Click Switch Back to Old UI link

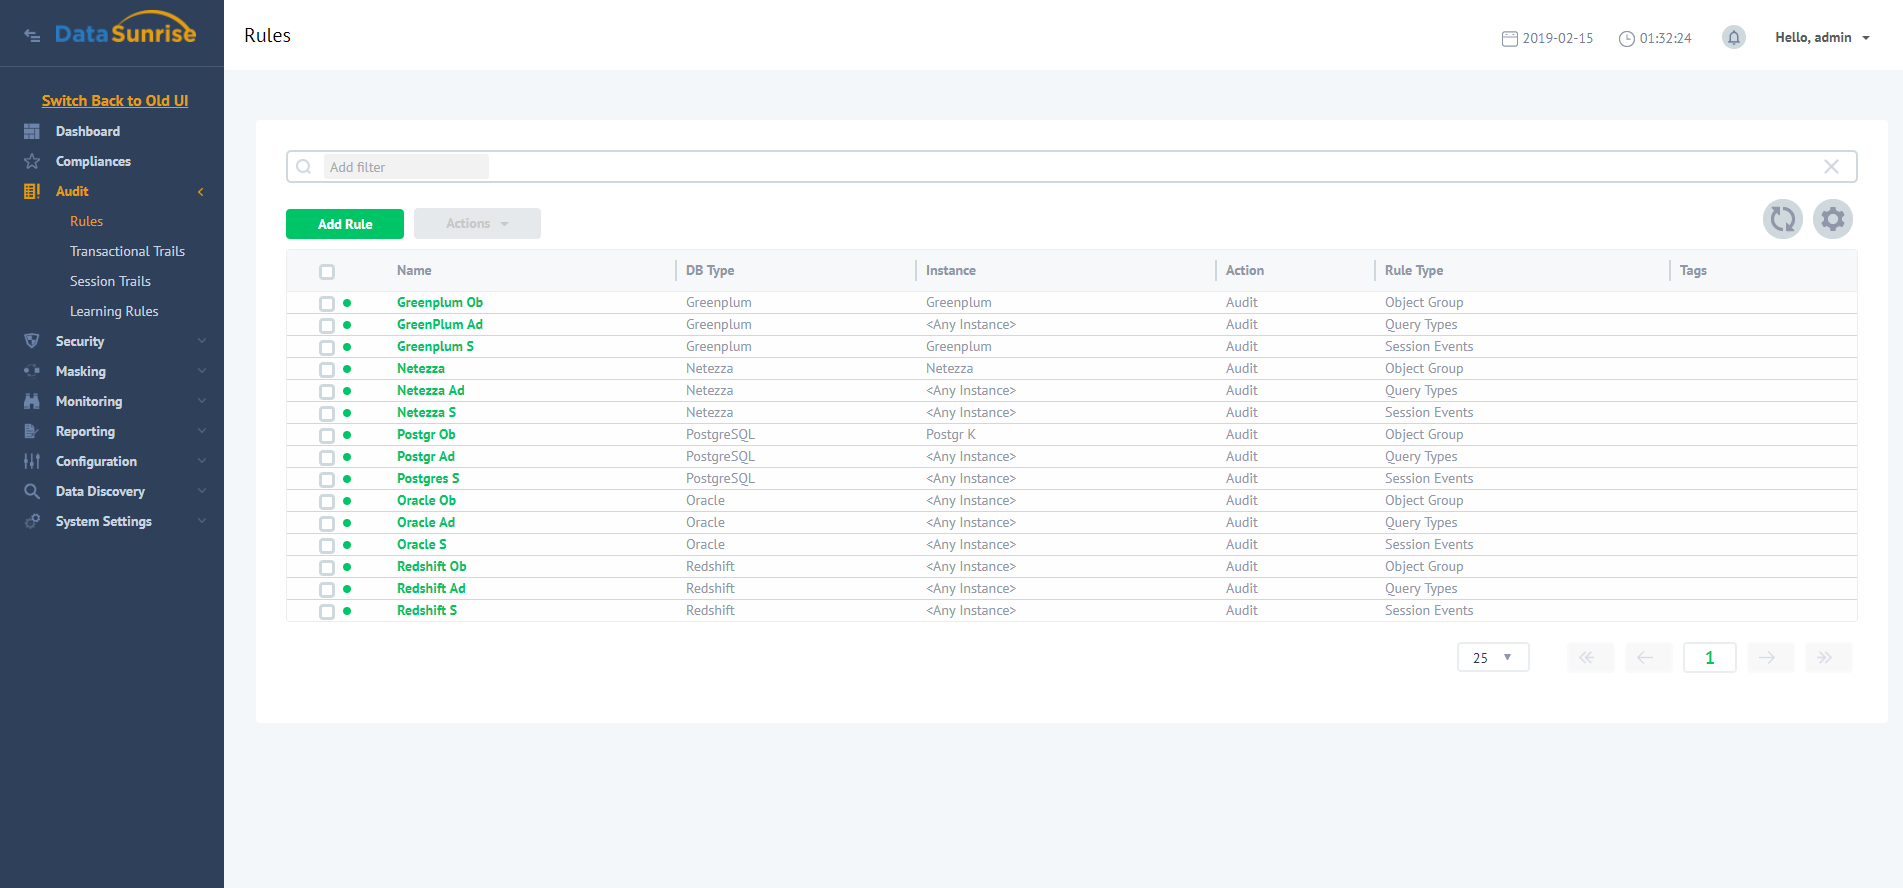(x=115, y=100)
